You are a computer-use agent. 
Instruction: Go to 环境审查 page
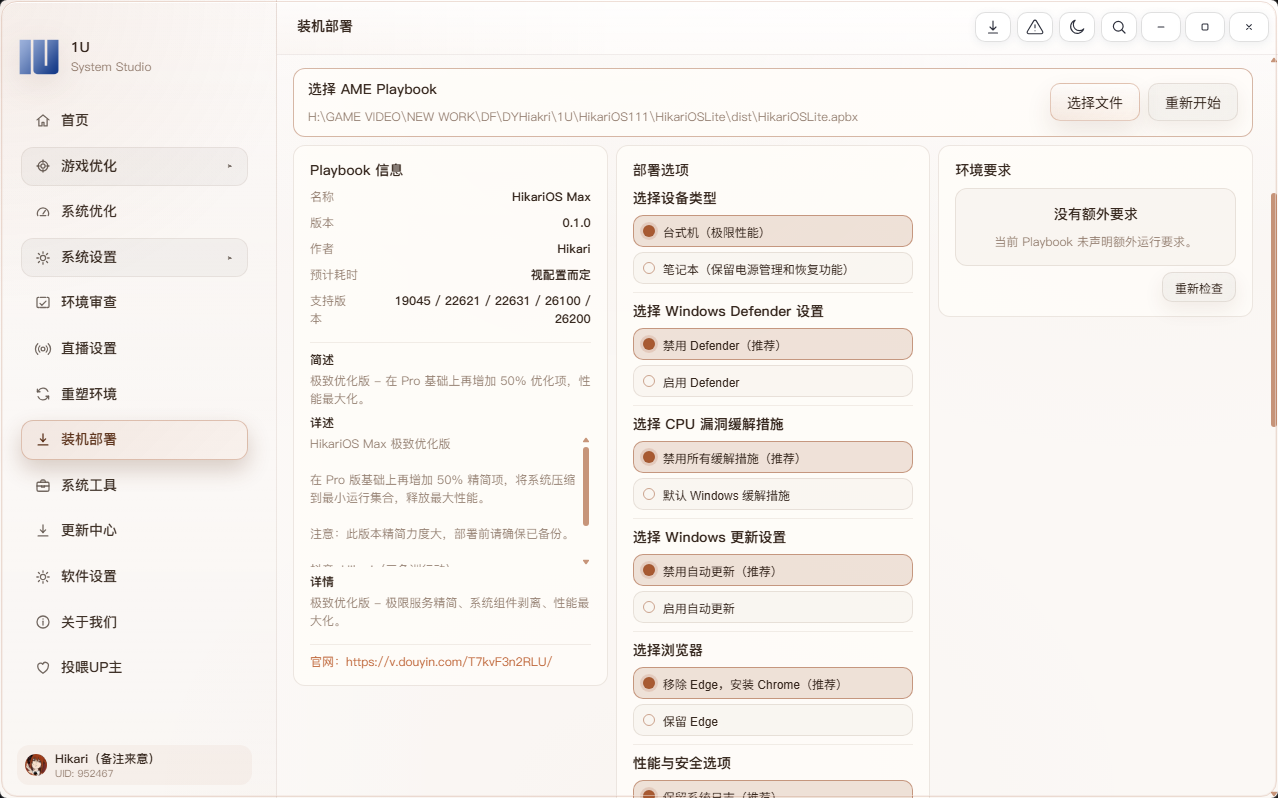pyautogui.click(x=134, y=303)
